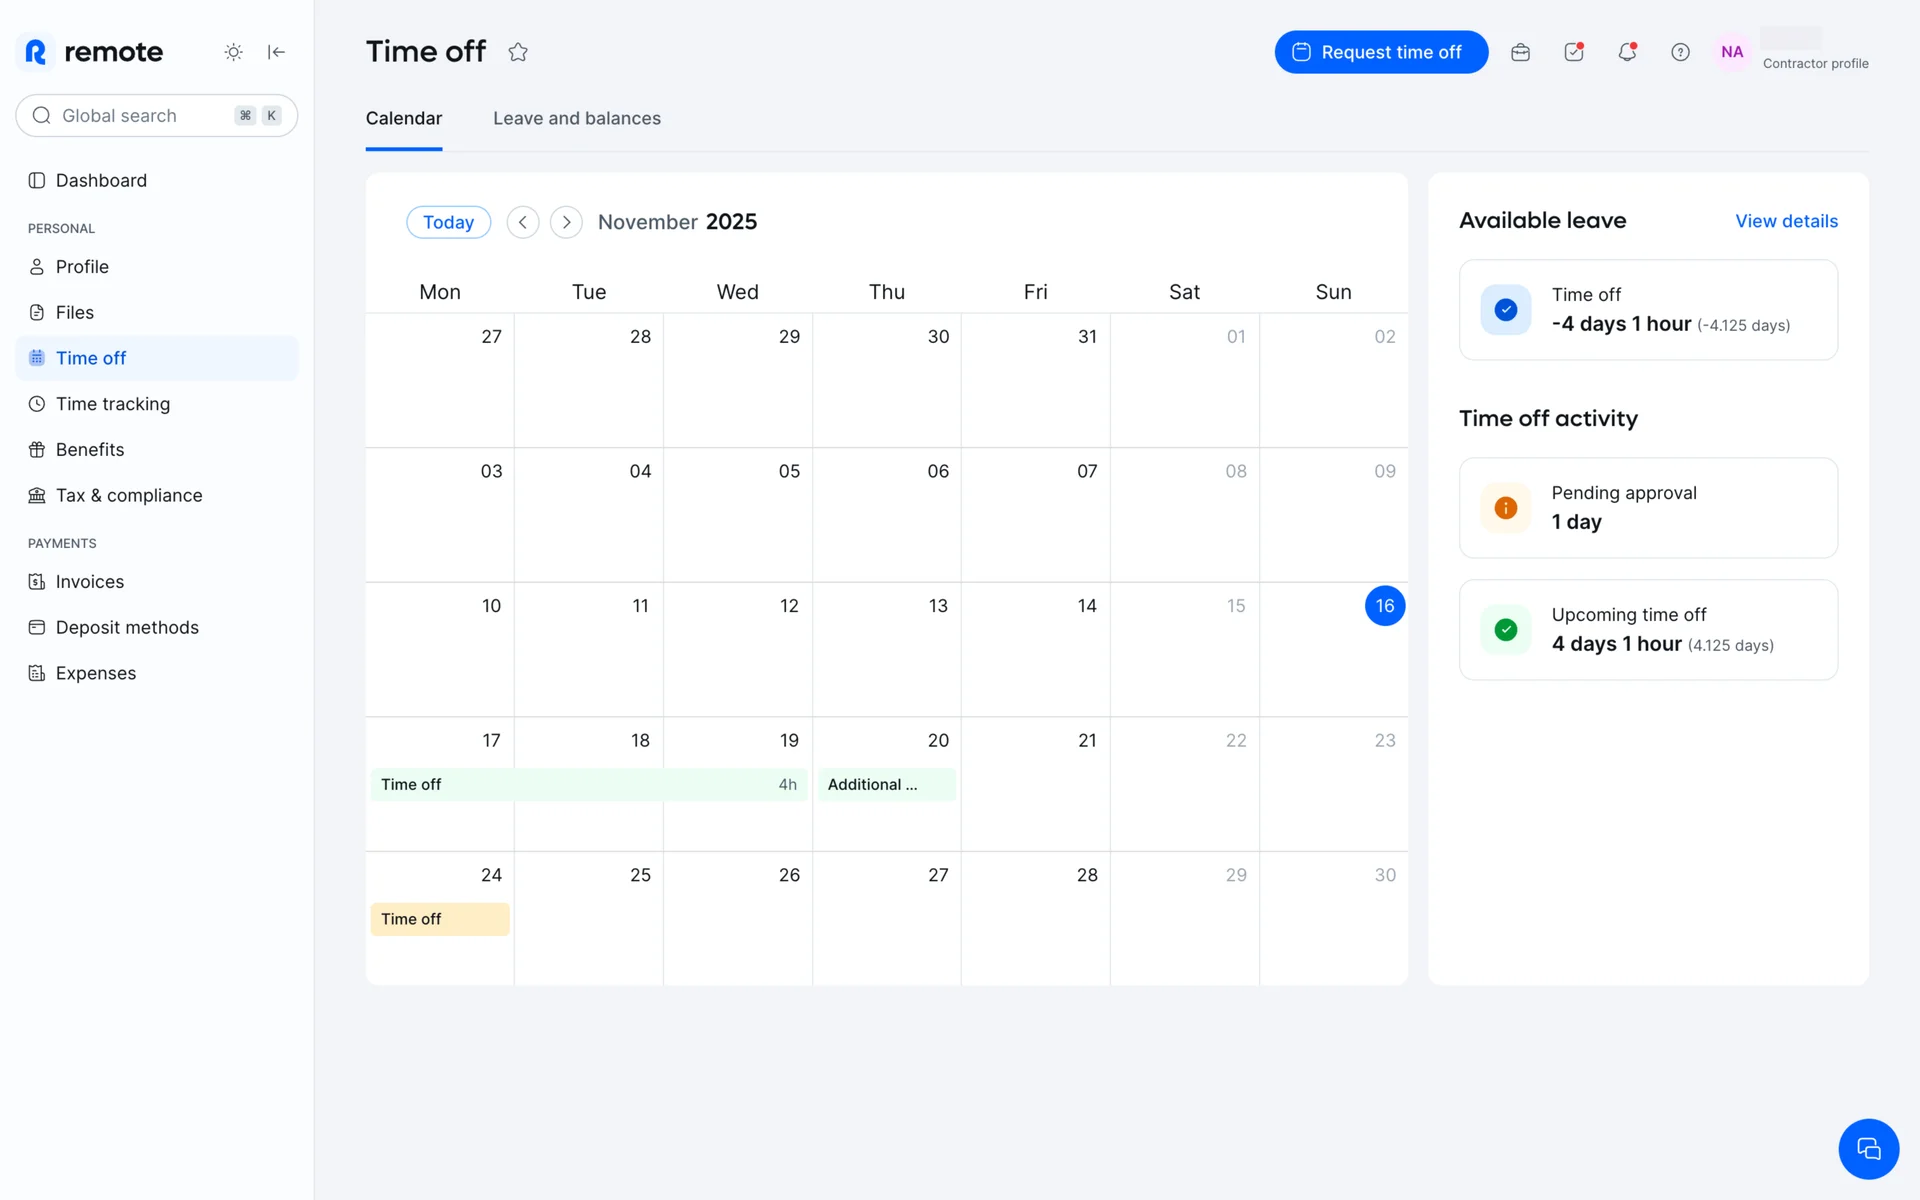Open the tasks checklist icon in the header
The height and width of the screenshot is (1200, 1920).
tap(1574, 52)
